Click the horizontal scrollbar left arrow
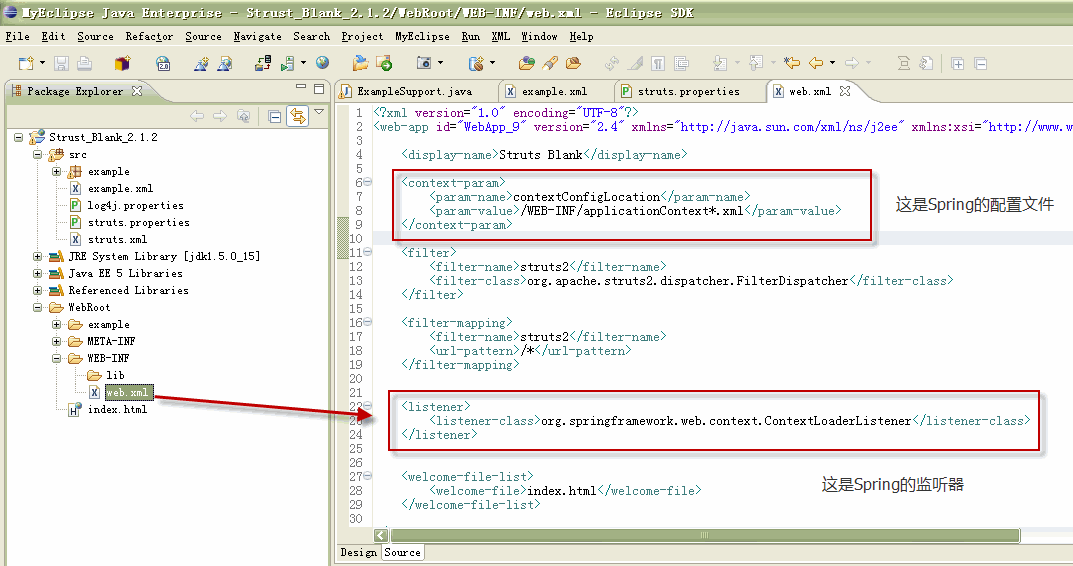The image size is (1073, 566). click(381, 535)
